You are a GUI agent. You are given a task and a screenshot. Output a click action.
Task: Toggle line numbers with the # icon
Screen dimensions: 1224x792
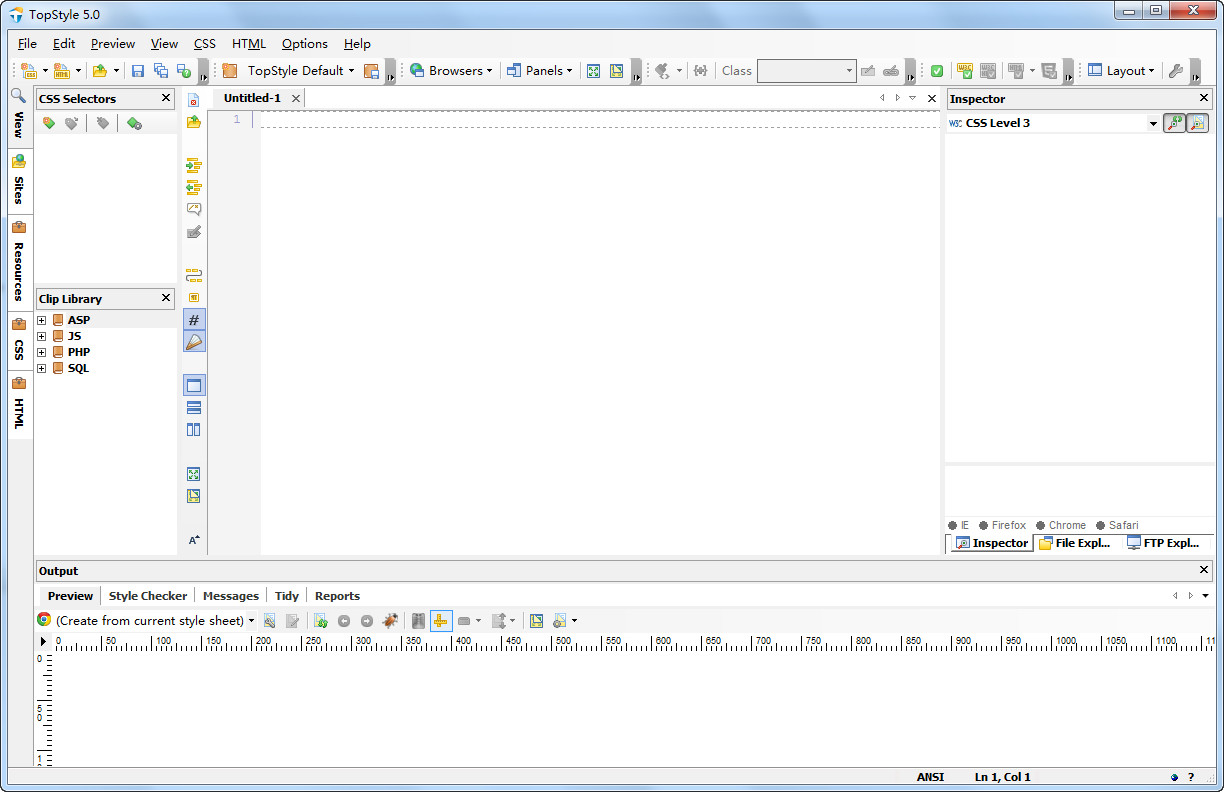click(x=194, y=320)
